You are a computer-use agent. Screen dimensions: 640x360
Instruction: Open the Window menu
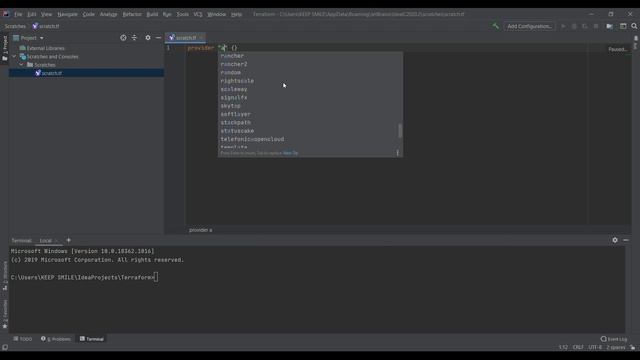click(x=216, y=14)
